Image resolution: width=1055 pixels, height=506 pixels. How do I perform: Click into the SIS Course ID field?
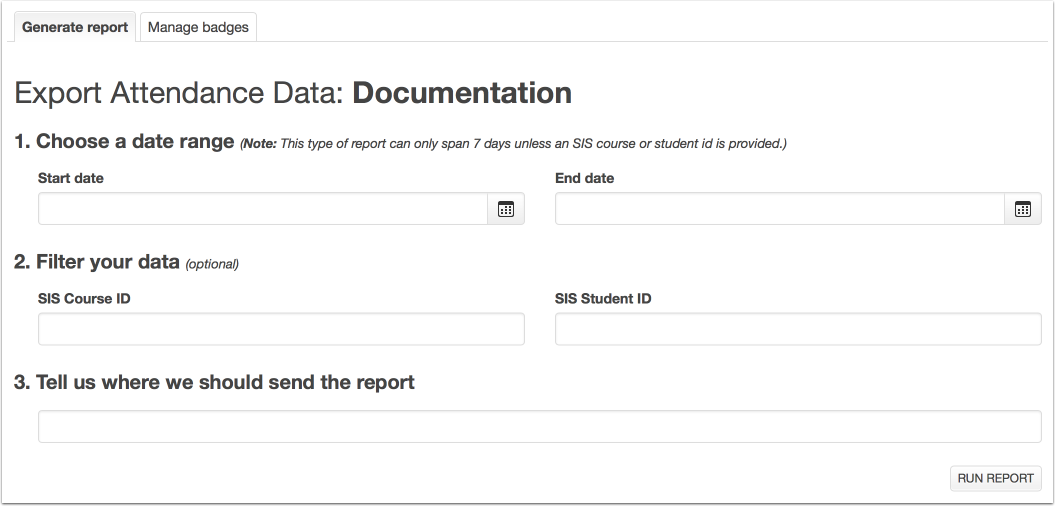click(x=281, y=329)
